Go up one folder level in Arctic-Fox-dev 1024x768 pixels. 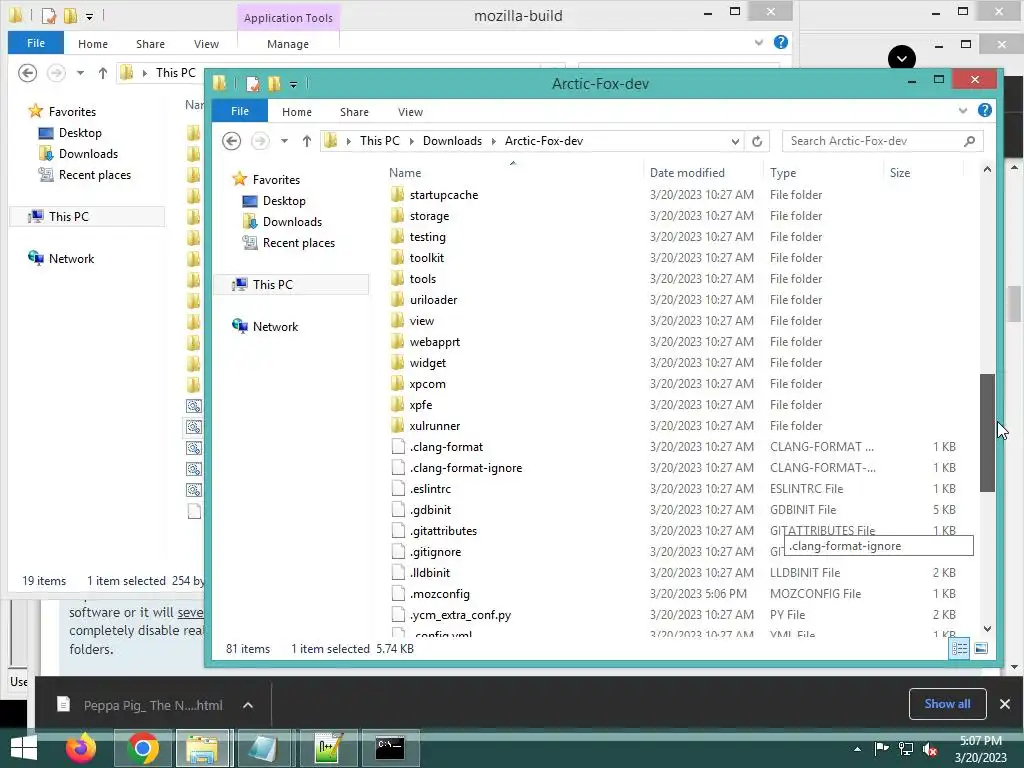tap(306, 141)
